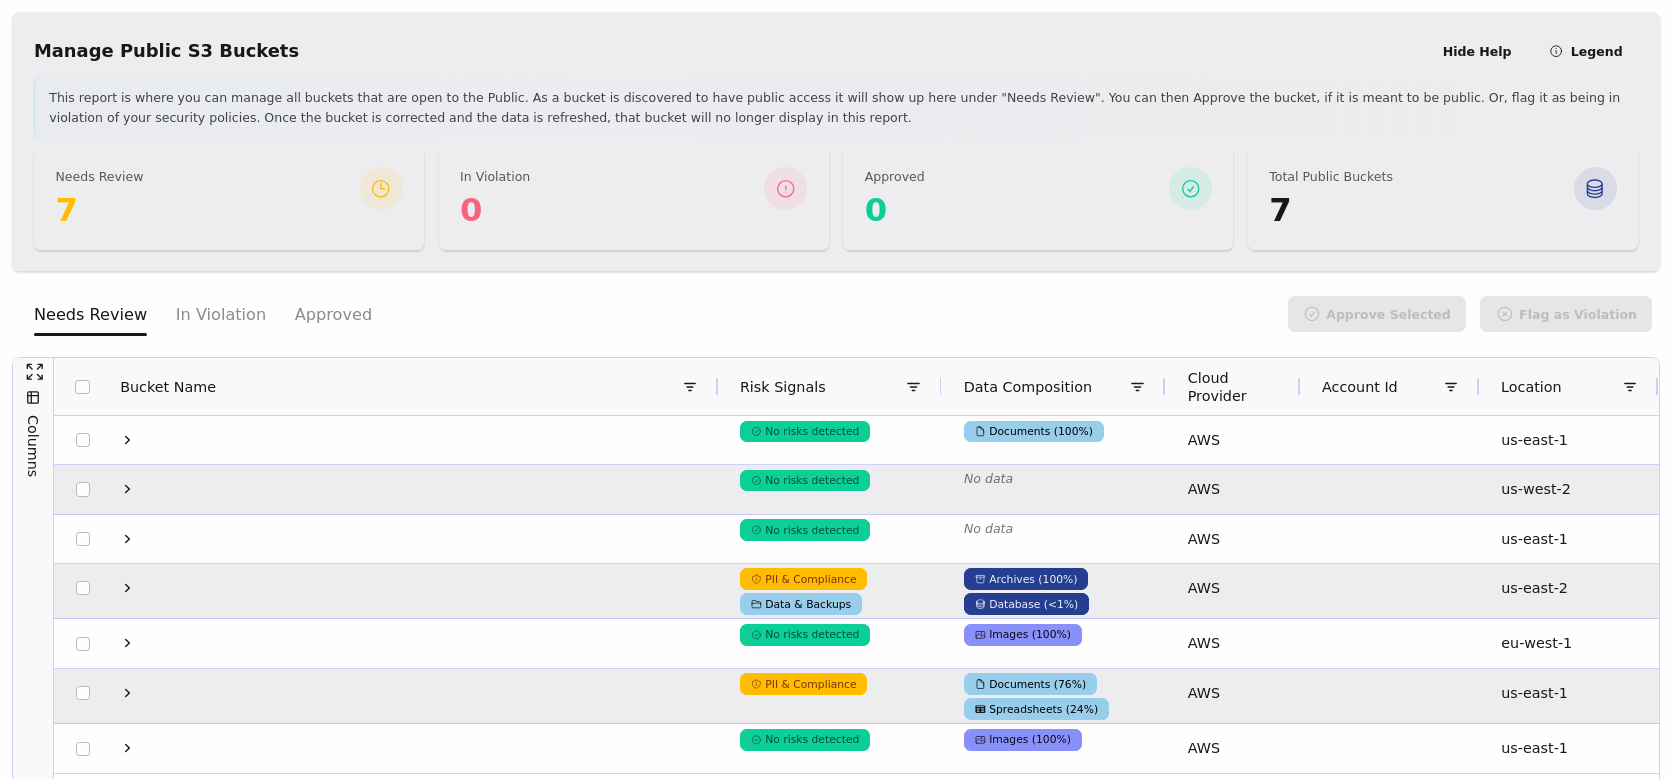Open the Legend

(x=1586, y=51)
